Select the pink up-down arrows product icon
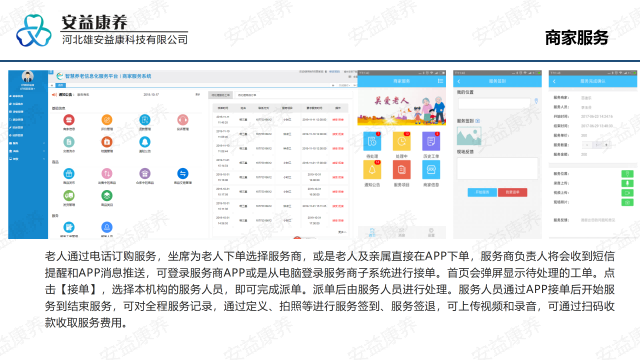 107,173
